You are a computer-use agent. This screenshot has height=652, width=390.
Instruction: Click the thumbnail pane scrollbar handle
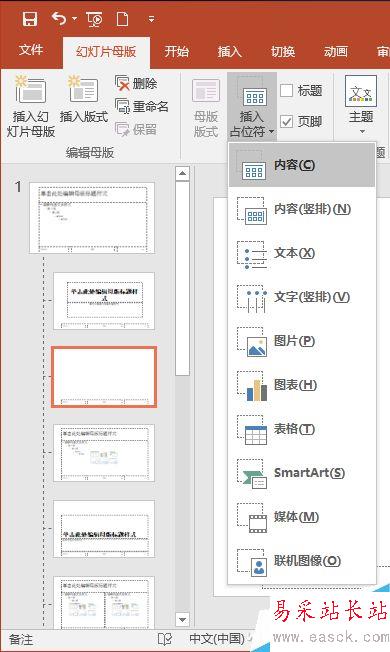click(x=182, y=279)
